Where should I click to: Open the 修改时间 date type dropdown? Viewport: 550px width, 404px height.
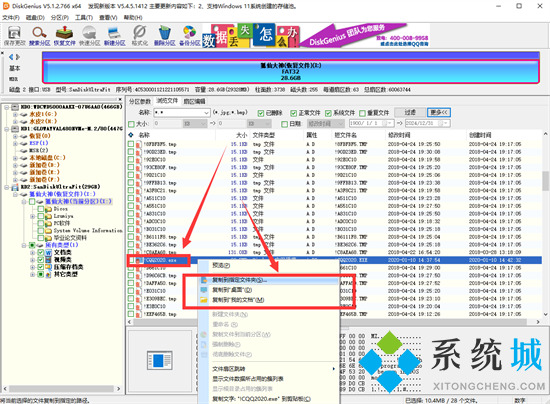tap(340, 124)
